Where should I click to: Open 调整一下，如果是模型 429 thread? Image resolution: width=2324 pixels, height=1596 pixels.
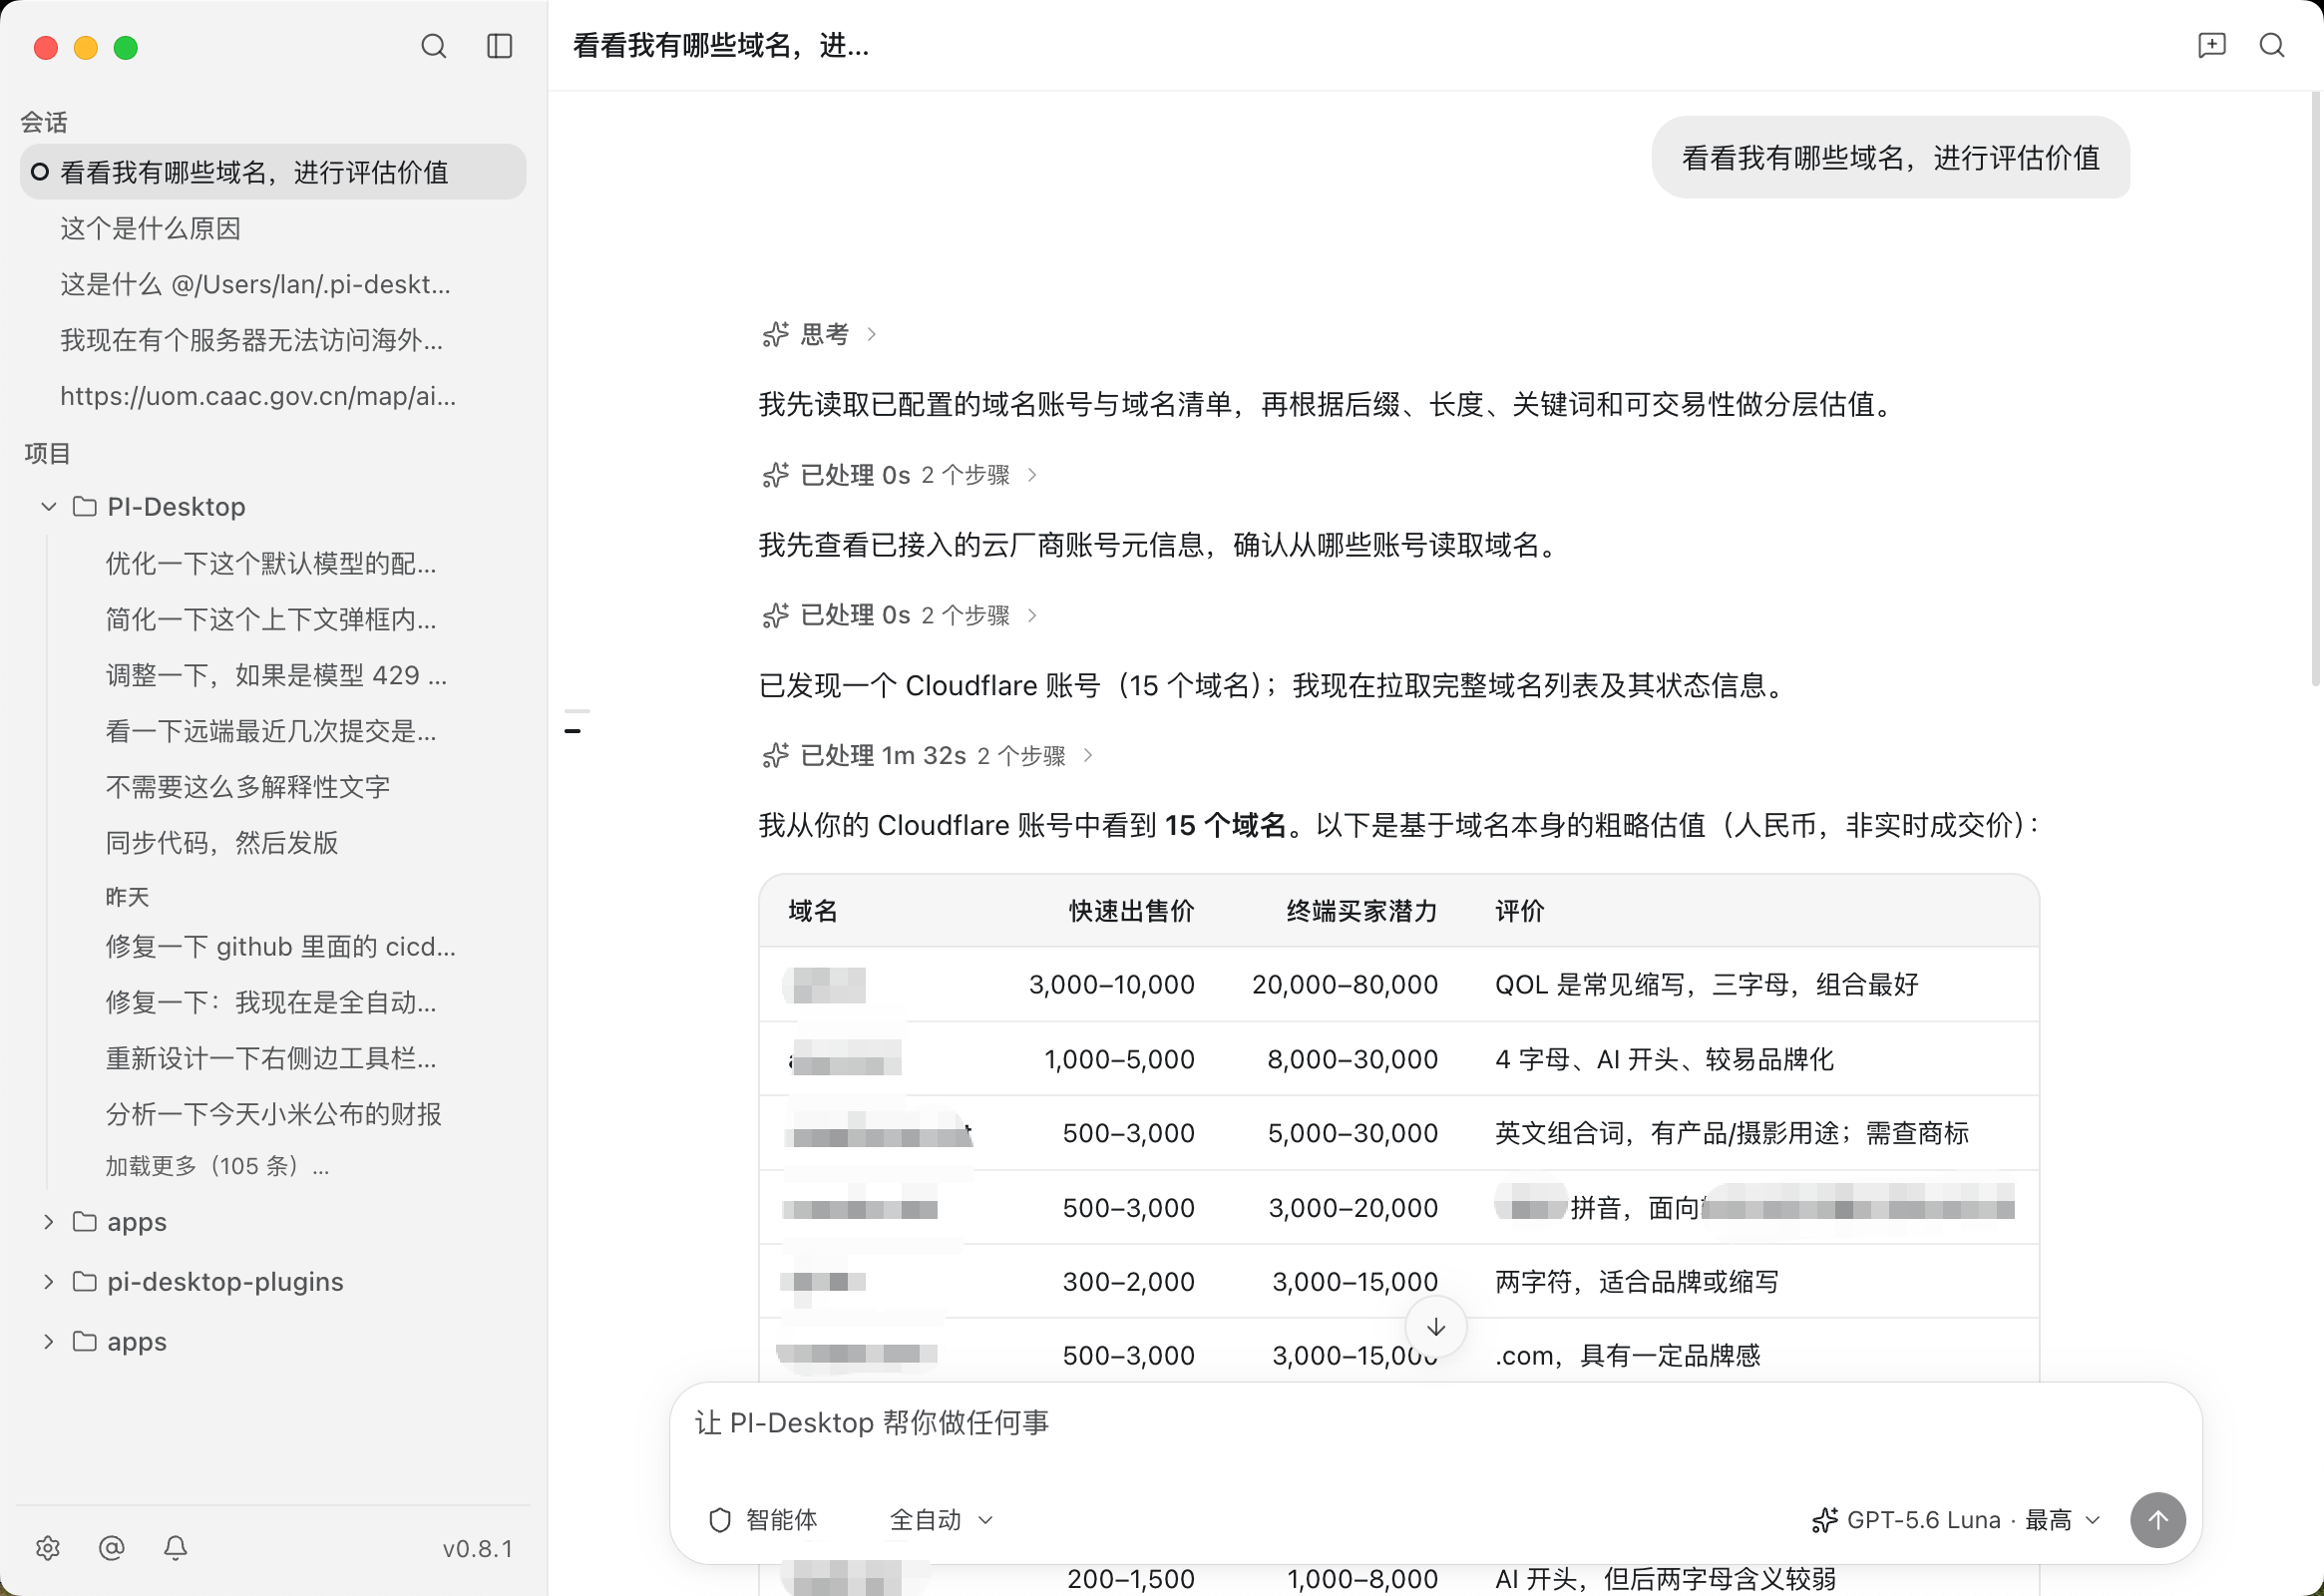(x=276, y=676)
